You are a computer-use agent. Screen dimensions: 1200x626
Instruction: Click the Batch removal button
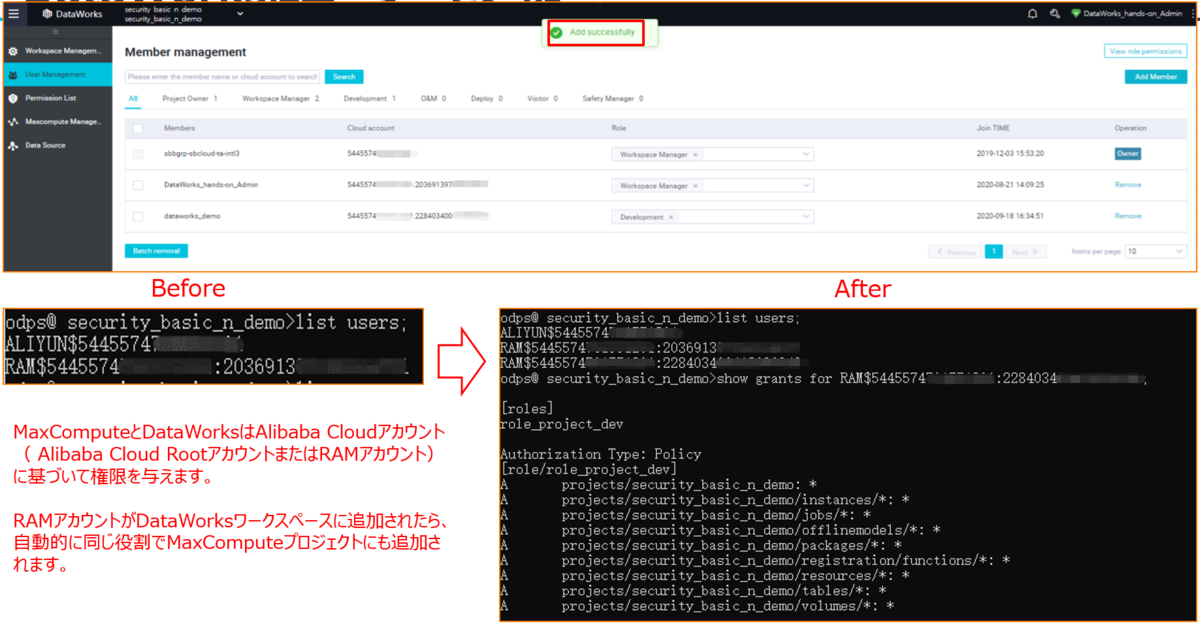[x=156, y=251]
